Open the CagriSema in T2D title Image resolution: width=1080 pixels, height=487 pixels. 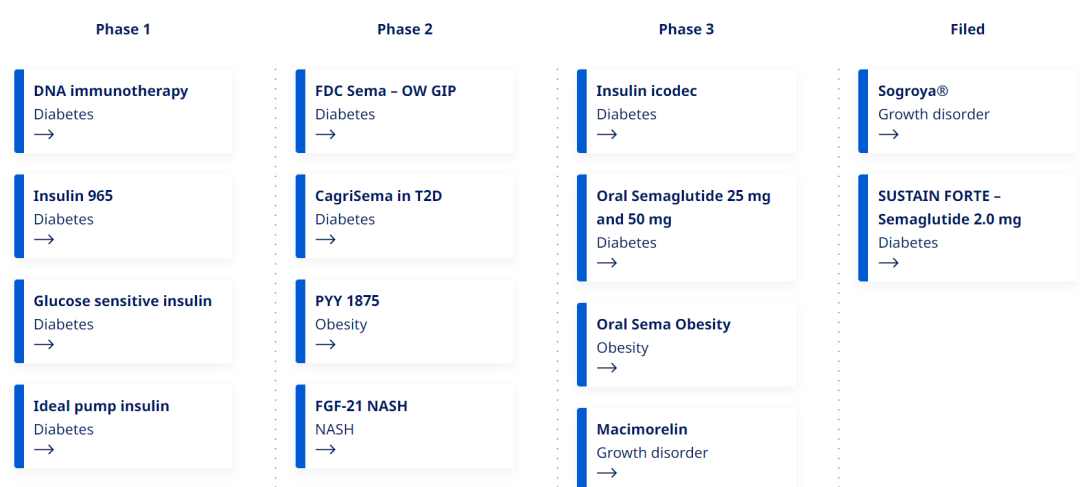pyautogui.click(x=379, y=196)
